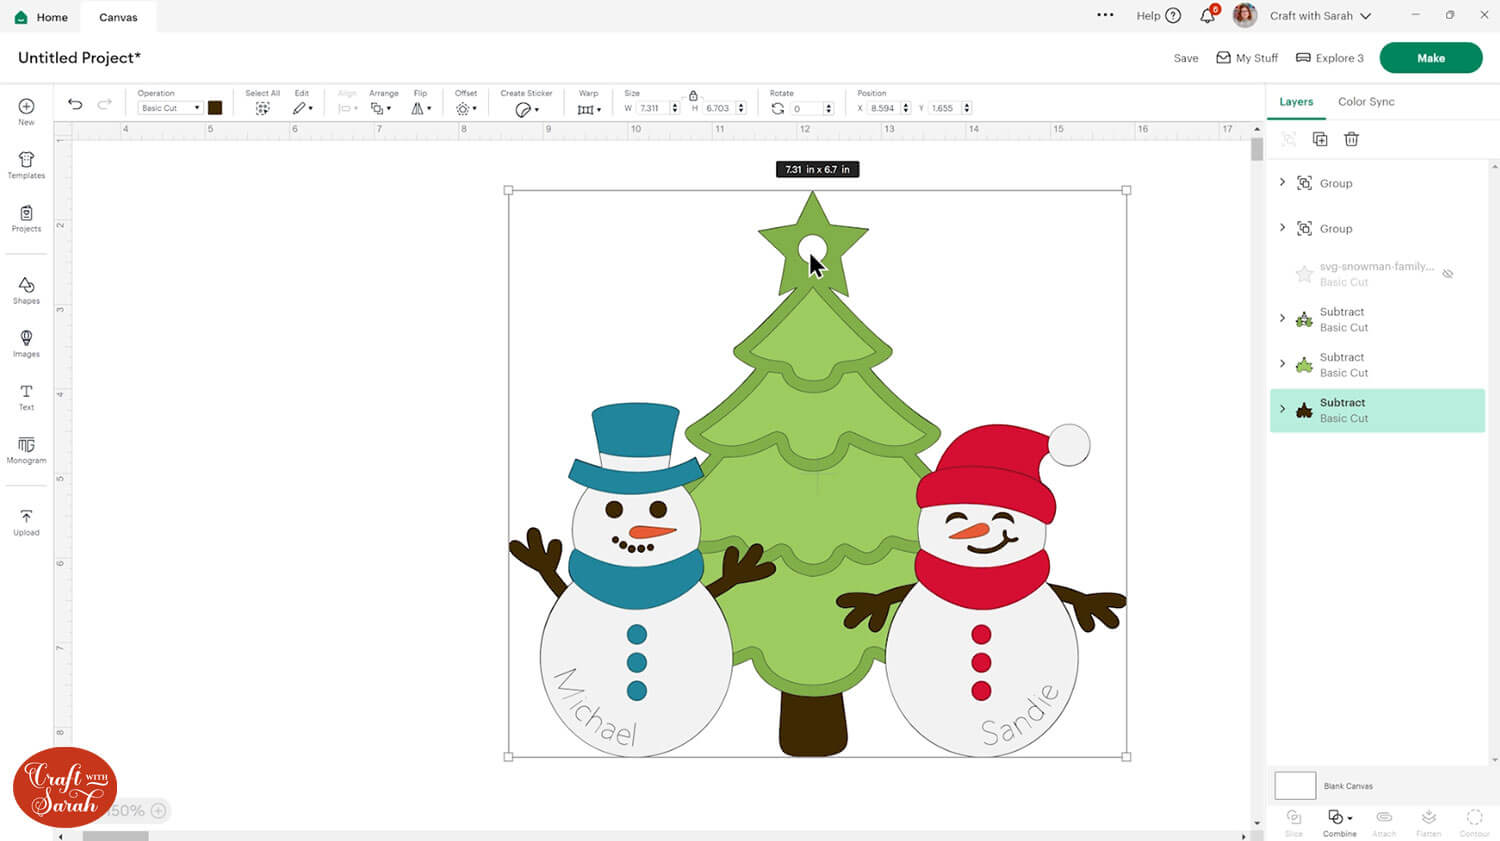Click the green Make button
Viewport: 1500px width, 841px height.
(x=1430, y=58)
